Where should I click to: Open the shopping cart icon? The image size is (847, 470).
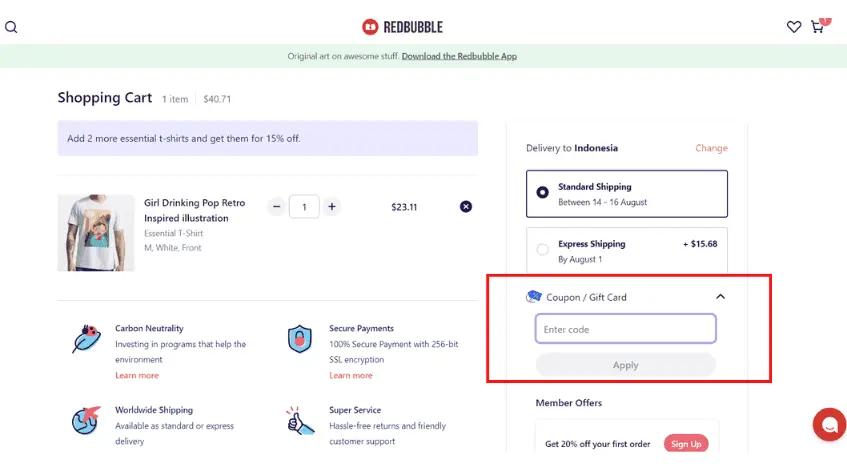click(818, 26)
